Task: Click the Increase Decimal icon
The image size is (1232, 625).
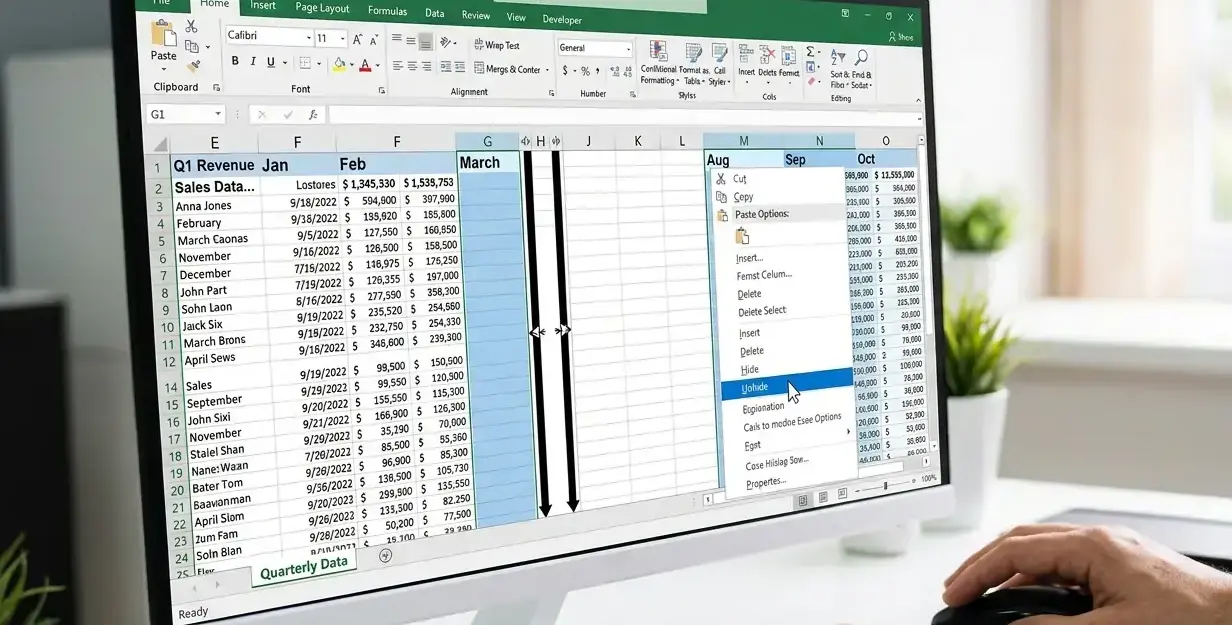Action: (x=614, y=71)
